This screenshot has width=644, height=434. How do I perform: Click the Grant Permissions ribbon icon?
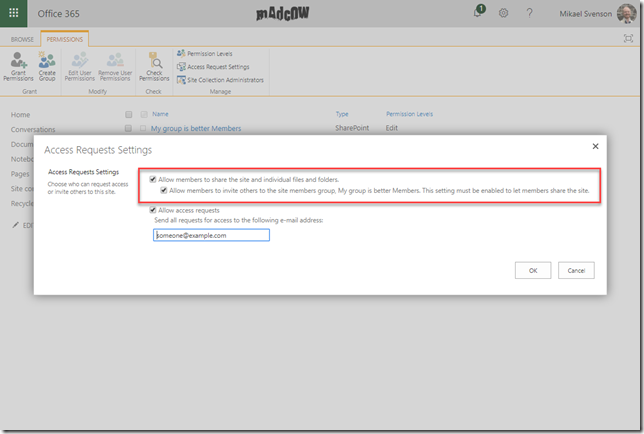(18, 66)
